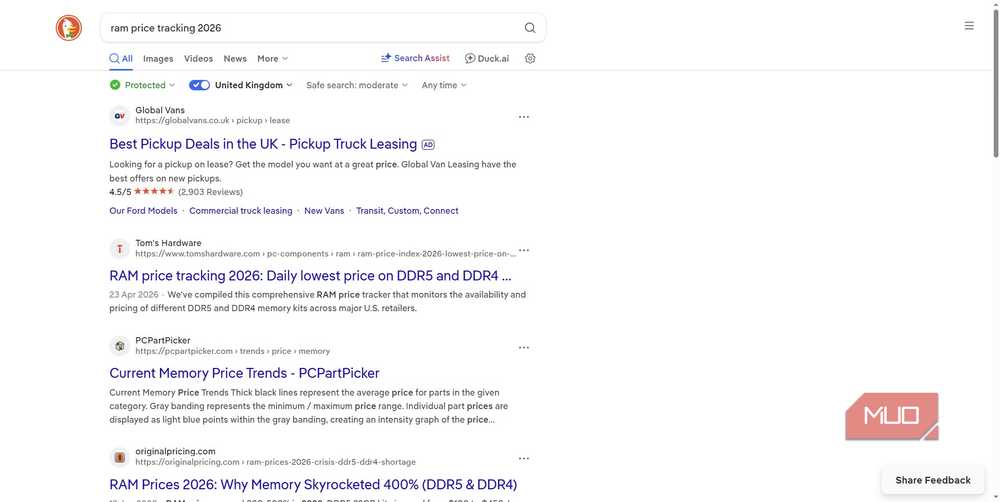This screenshot has width=1000, height=502.
Task: Open Commercial truck leasing sitelink
Action: tap(240, 210)
